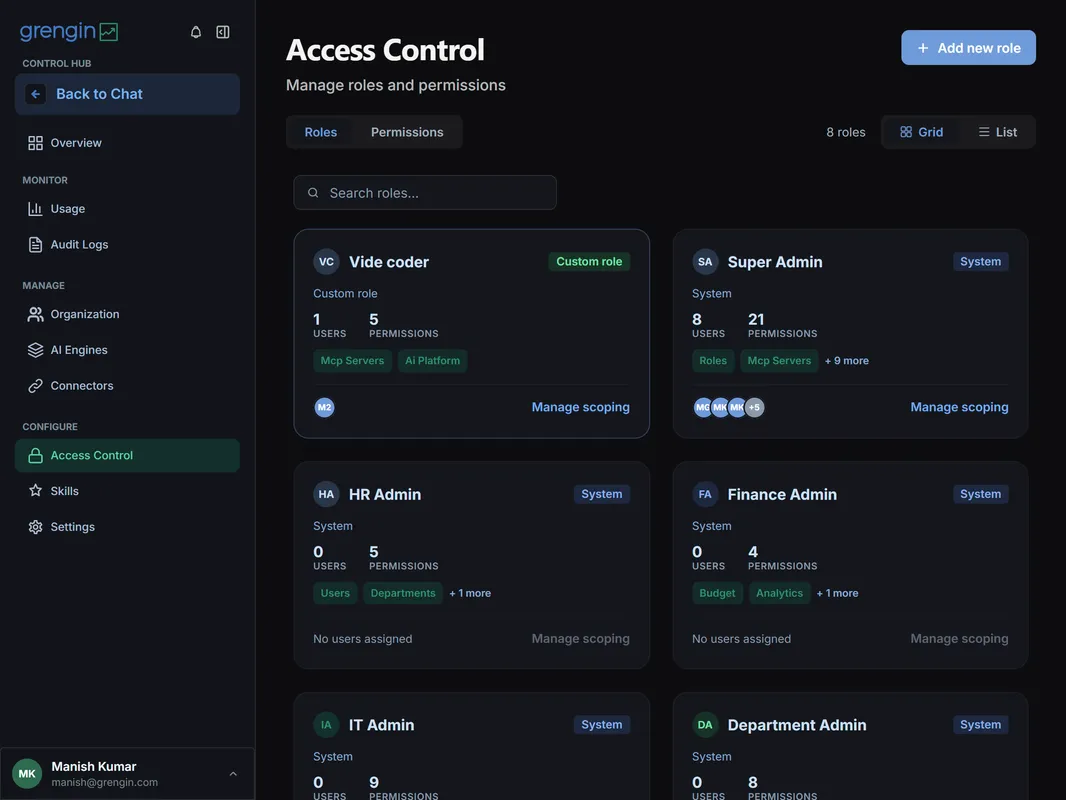Open Usage in the sidebar

[x=127, y=209]
